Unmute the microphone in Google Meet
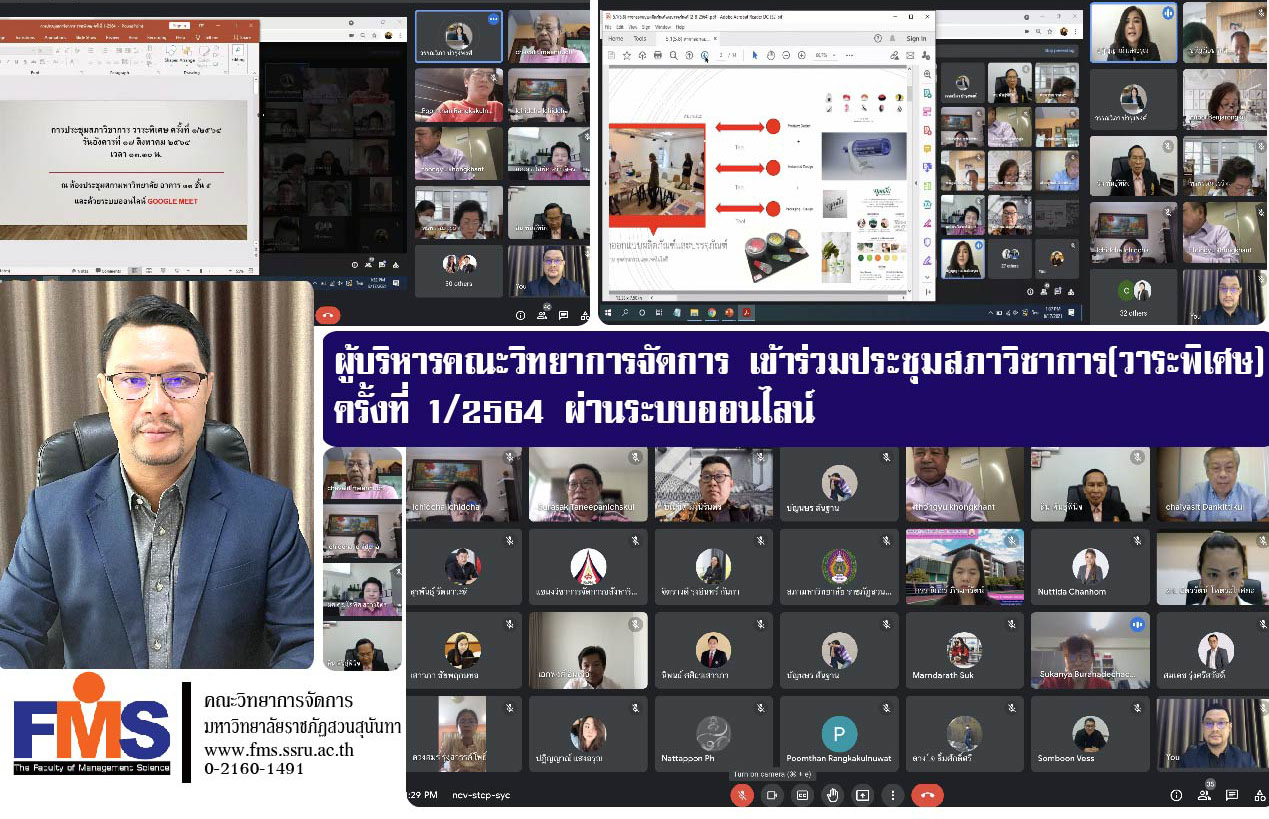 pos(742,795)
